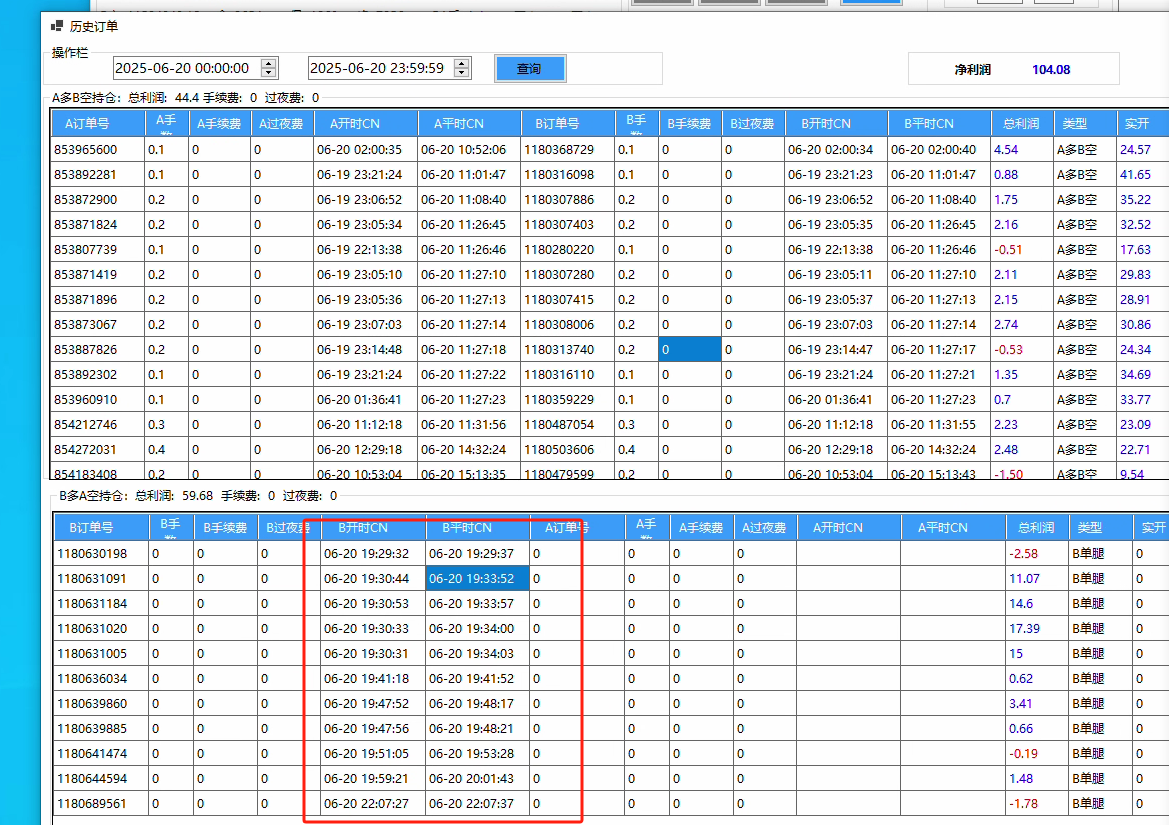This screenshot has width=1169, height=825.
Task: Sort bottom table by B订单号 column header
Action: coord(91,527)
